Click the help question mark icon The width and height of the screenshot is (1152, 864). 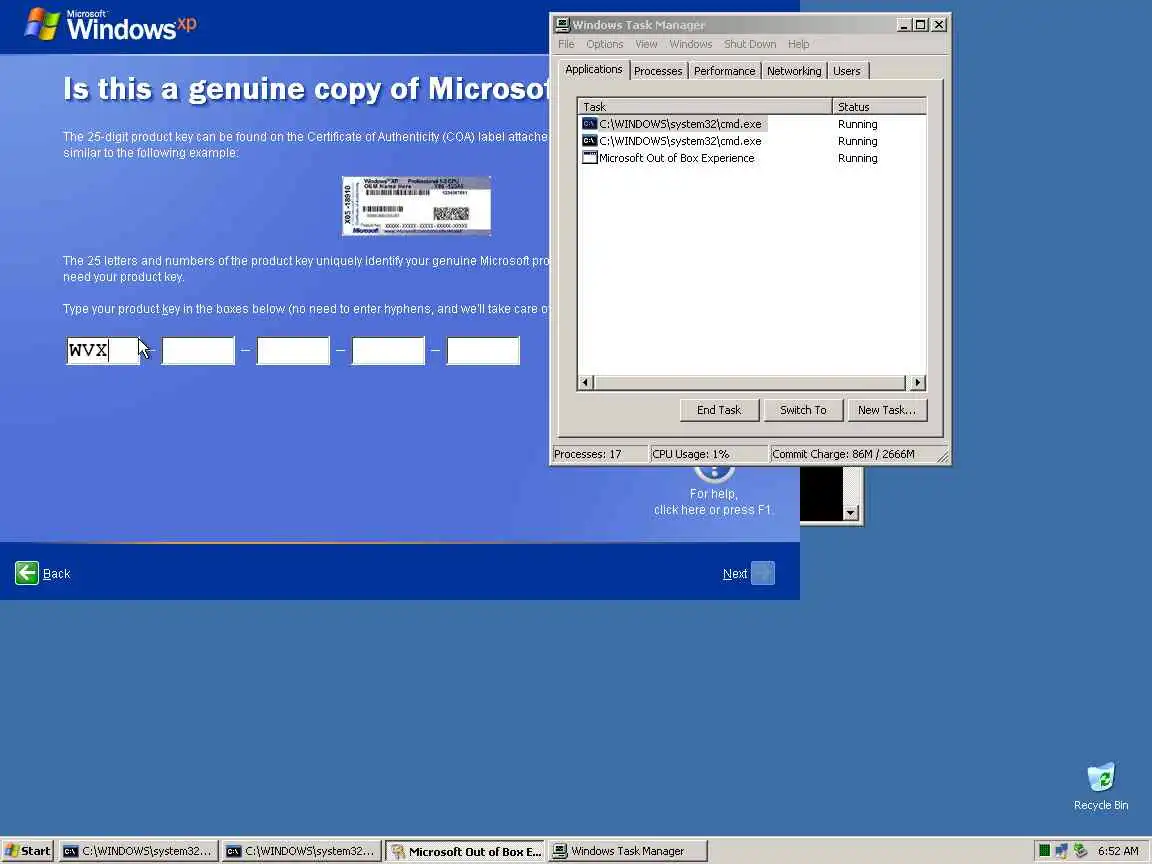point(713,473)
